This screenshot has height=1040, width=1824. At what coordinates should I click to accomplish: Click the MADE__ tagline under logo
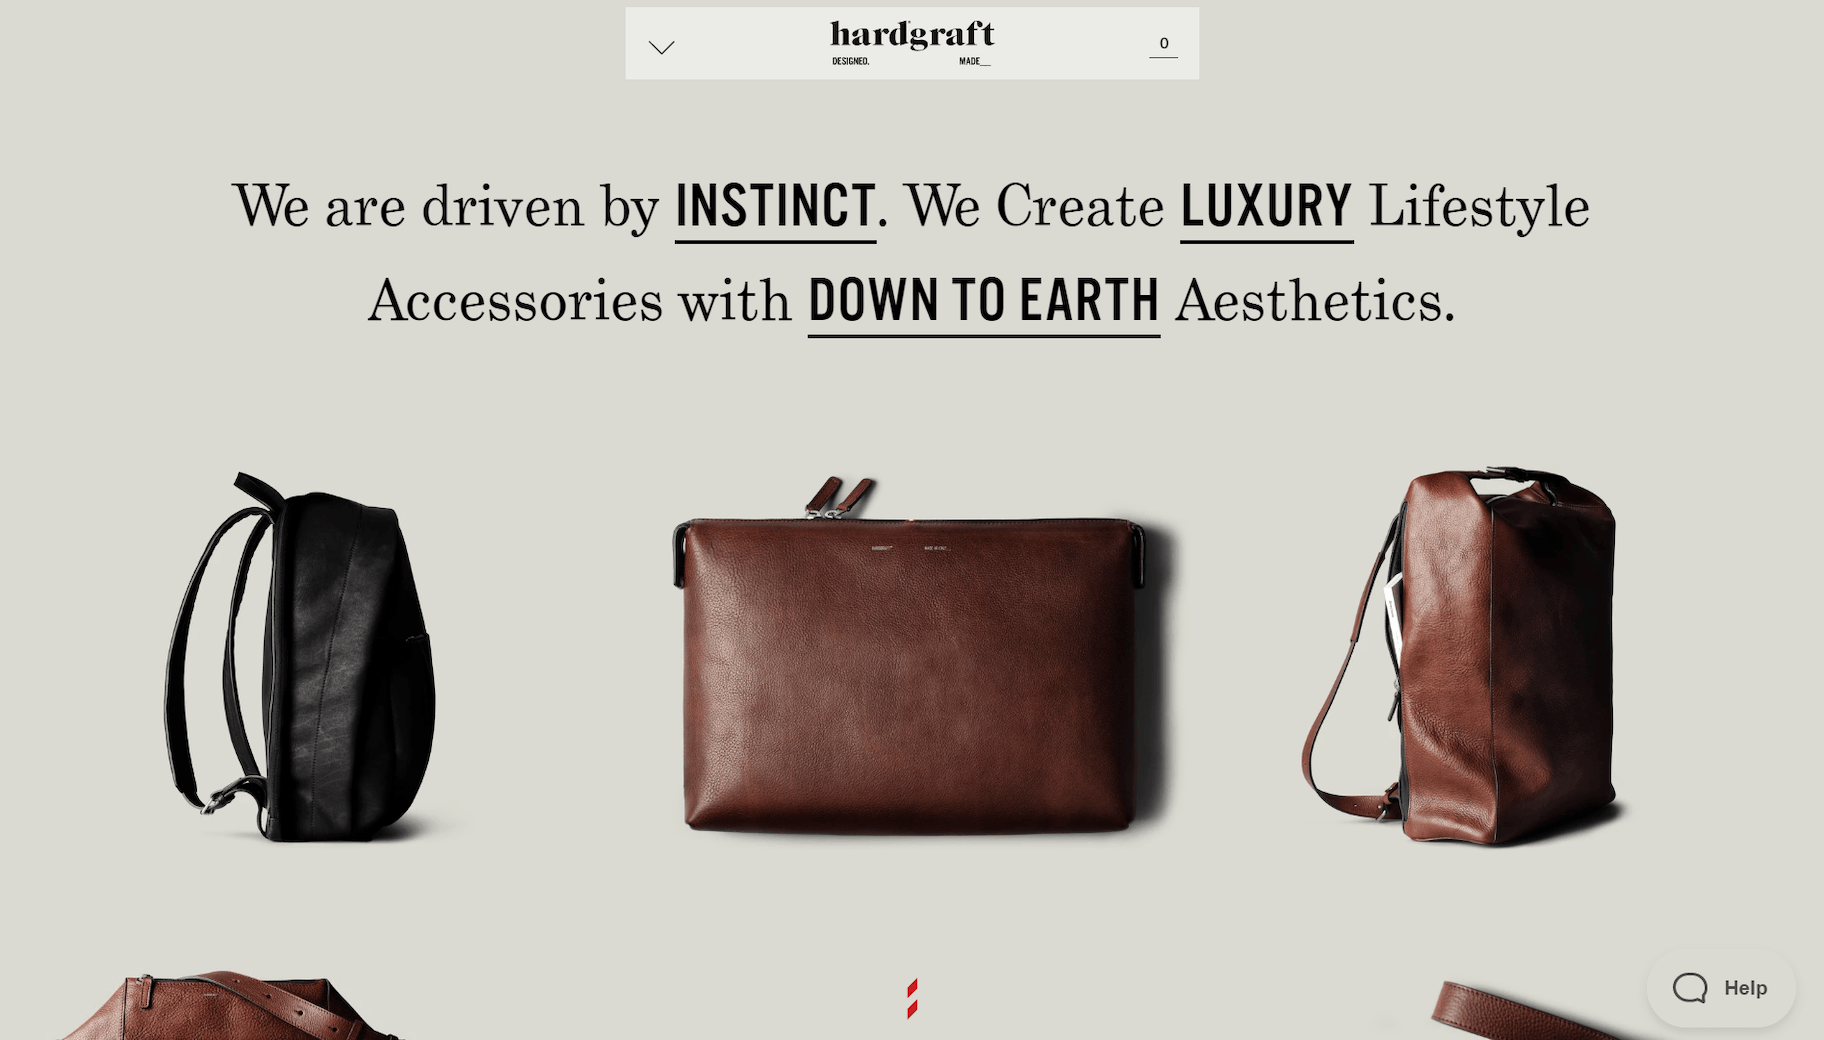coord(974,61)
